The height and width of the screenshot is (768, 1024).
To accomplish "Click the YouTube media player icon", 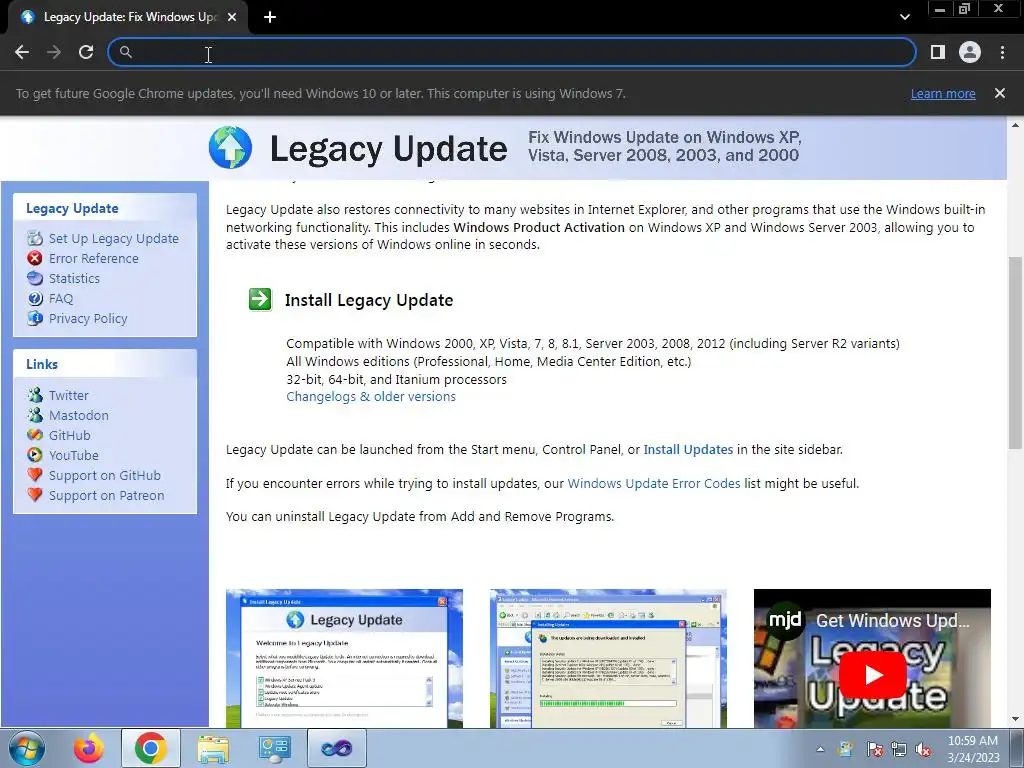I will 35,455.
